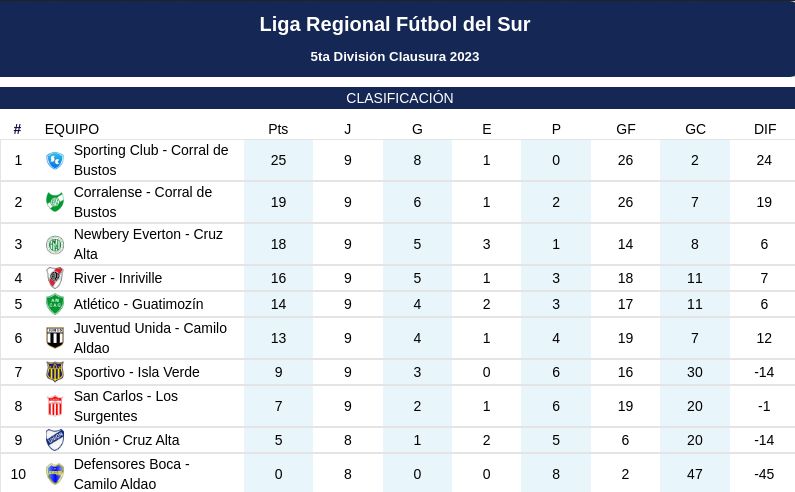The width and height of the screenshot is (795, 492).
Task: Click the CLASIFICACIÓN section header bar
Action: tap(398, 98)
